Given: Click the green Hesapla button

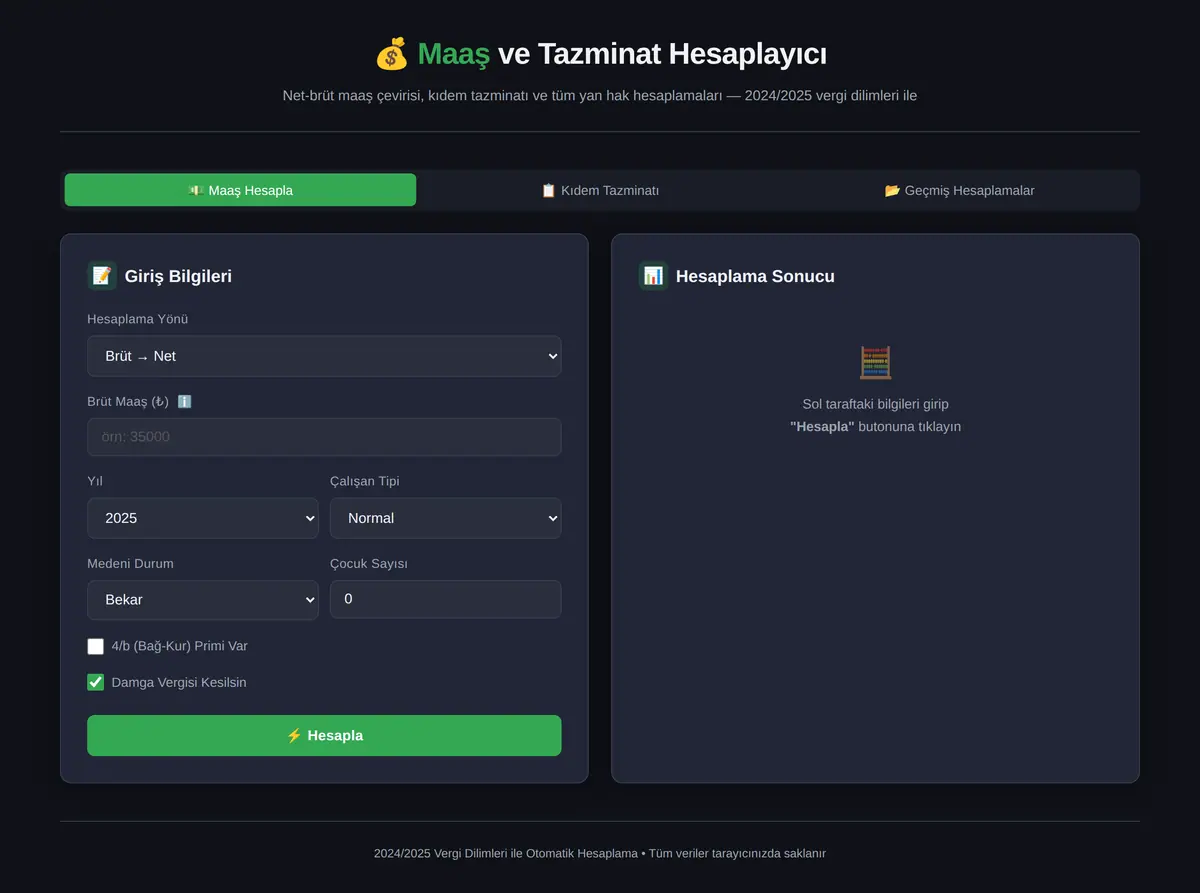Looking at the screenshot, I should (324, 735).
